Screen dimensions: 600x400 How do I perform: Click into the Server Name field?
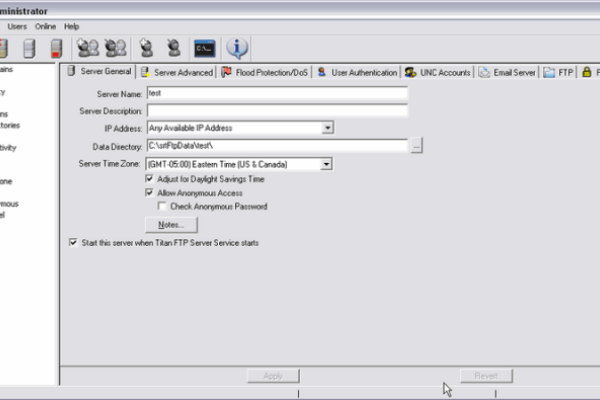point(277,93)
